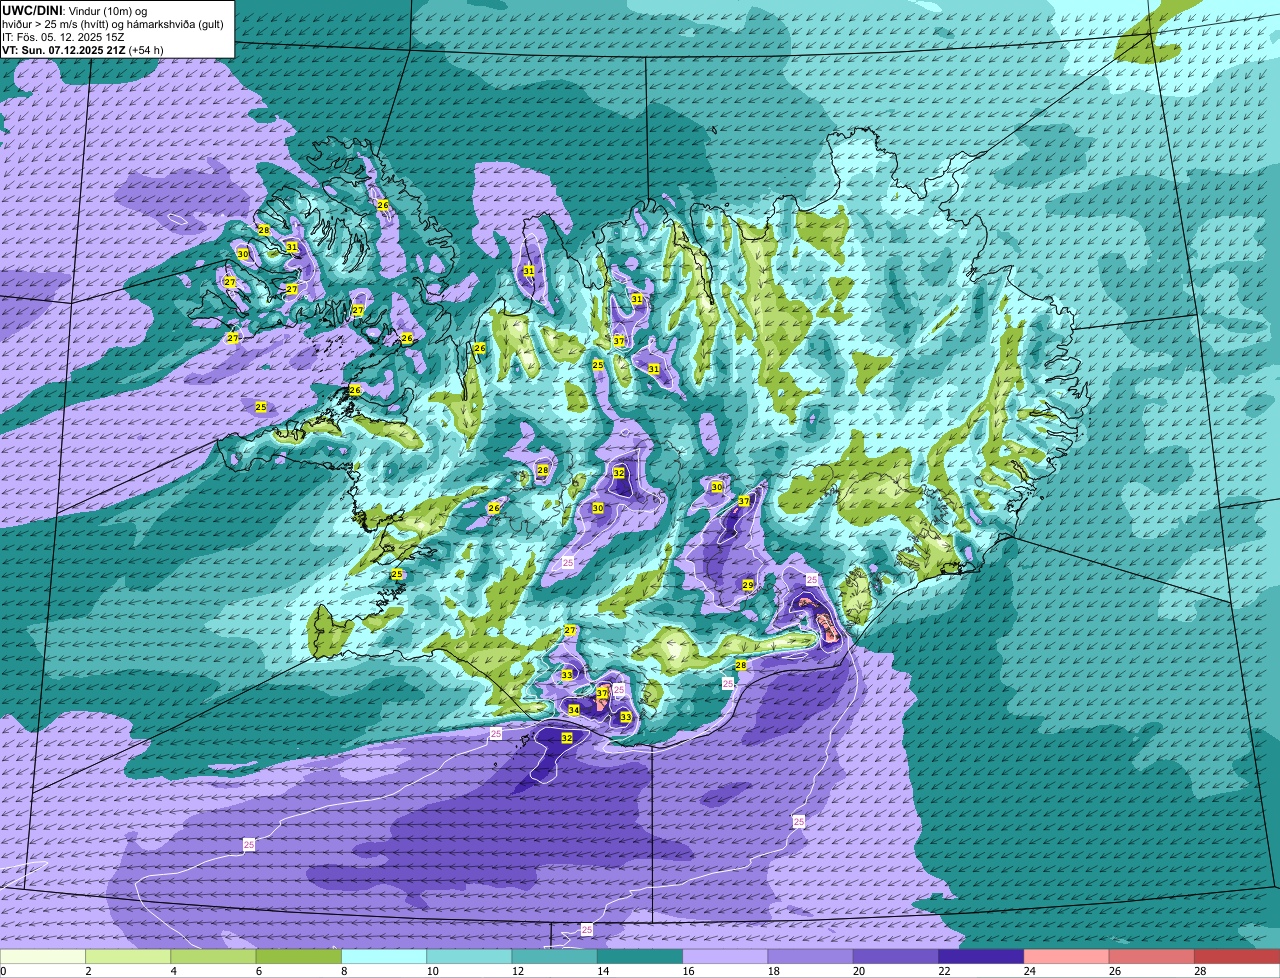Pick the 10–12 m/s light teal legend swatch
Image resolution: width=1280 pixels, height=978 pixels.
coord(470,956)
